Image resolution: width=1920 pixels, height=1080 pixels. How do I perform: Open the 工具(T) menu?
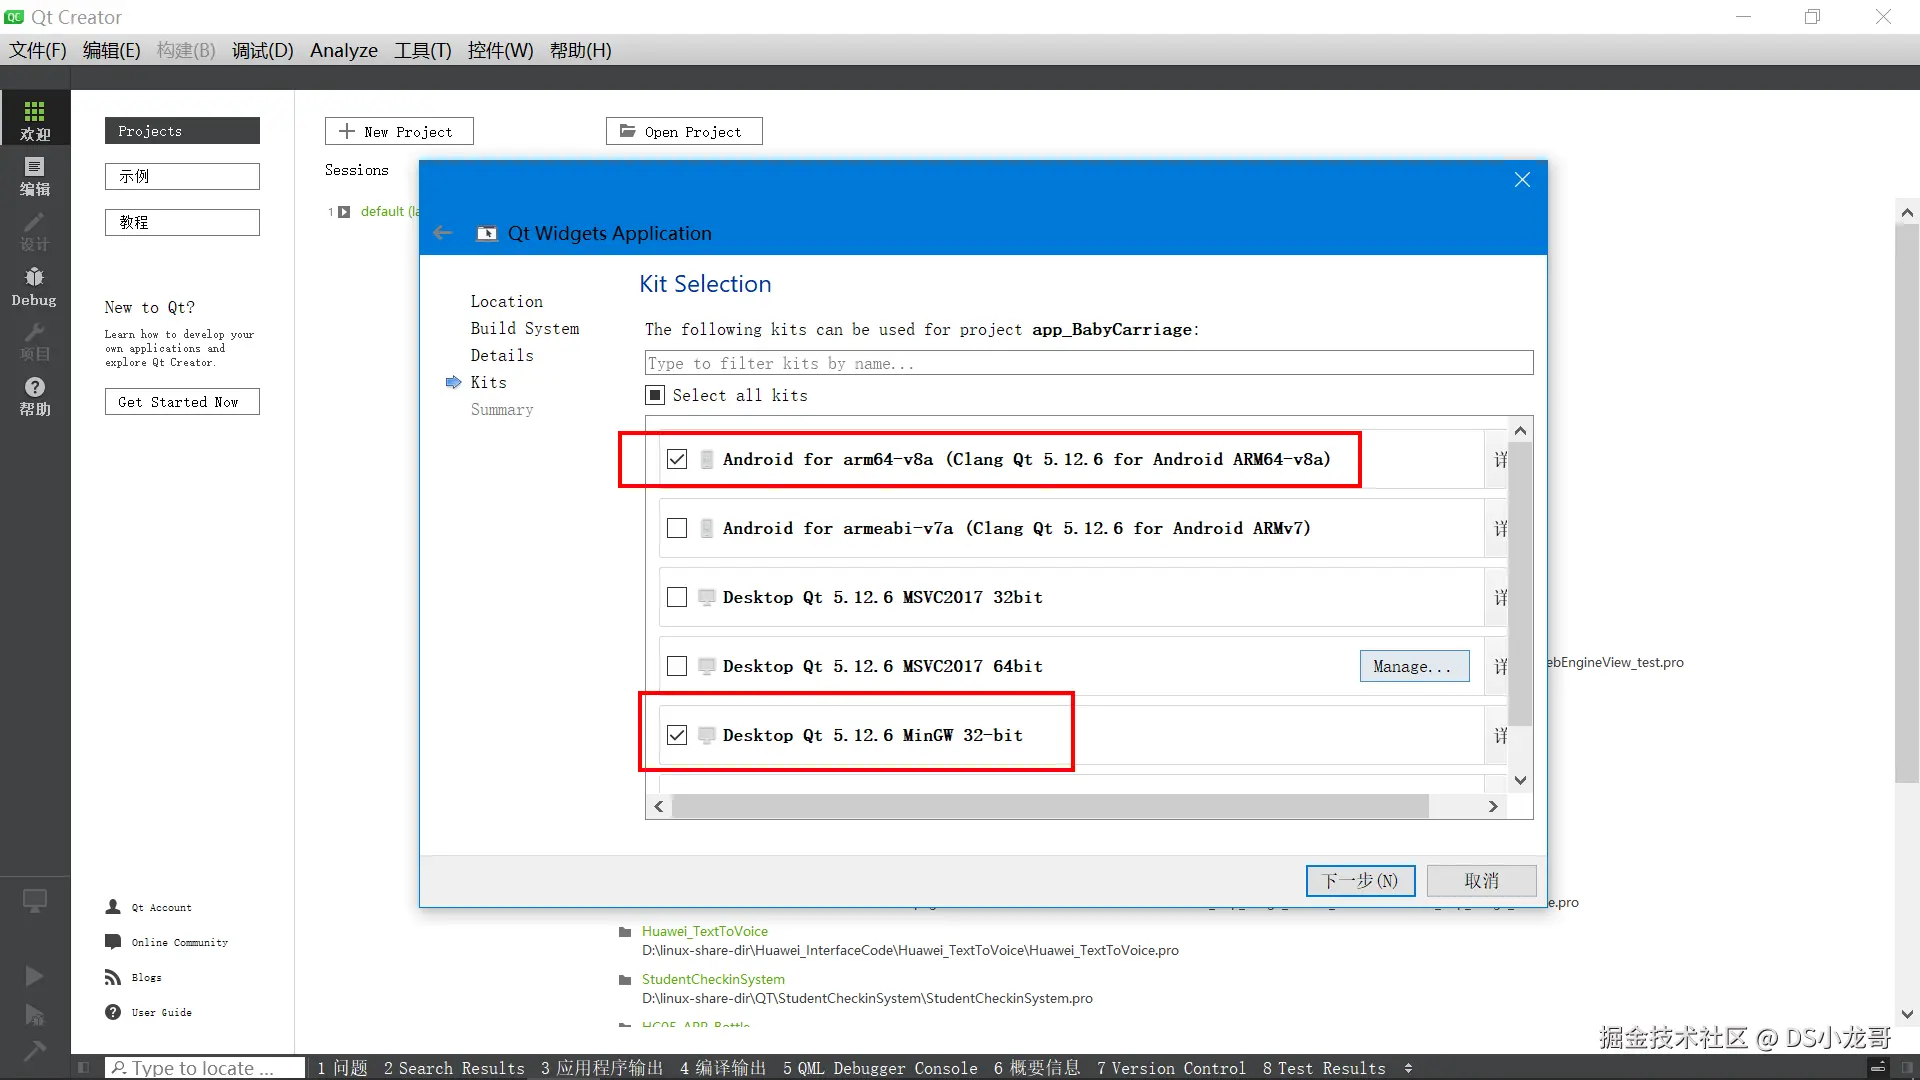(422, 50)
